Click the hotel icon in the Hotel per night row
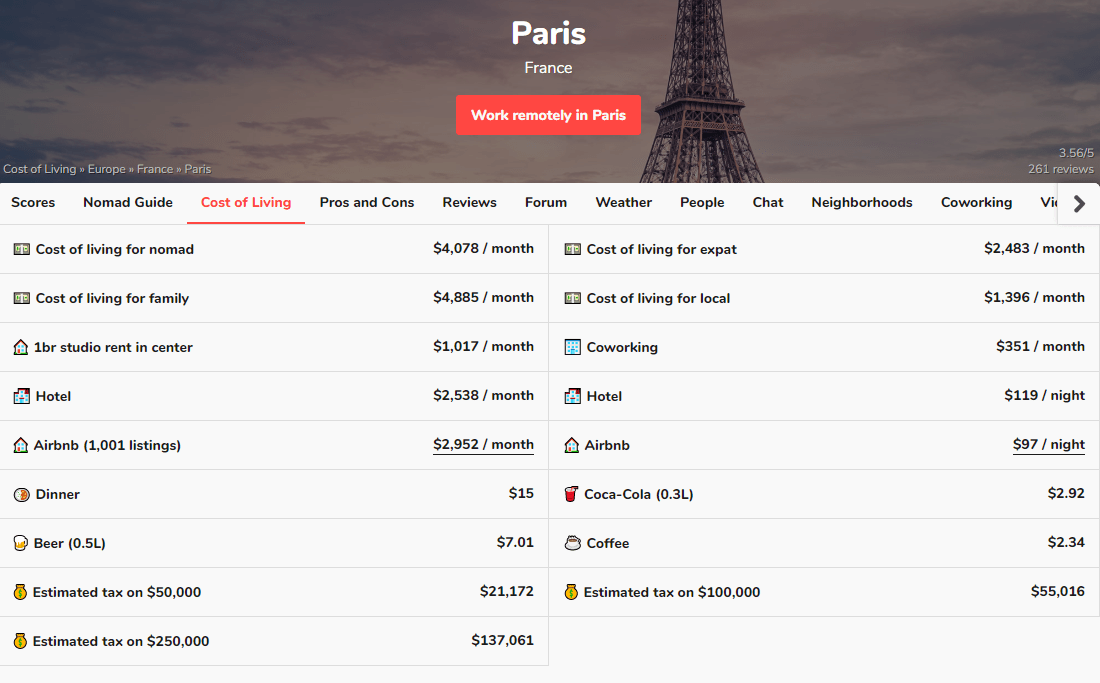Screen dimensions: 1100x683 pyautogui.click(x=572, y=396)
